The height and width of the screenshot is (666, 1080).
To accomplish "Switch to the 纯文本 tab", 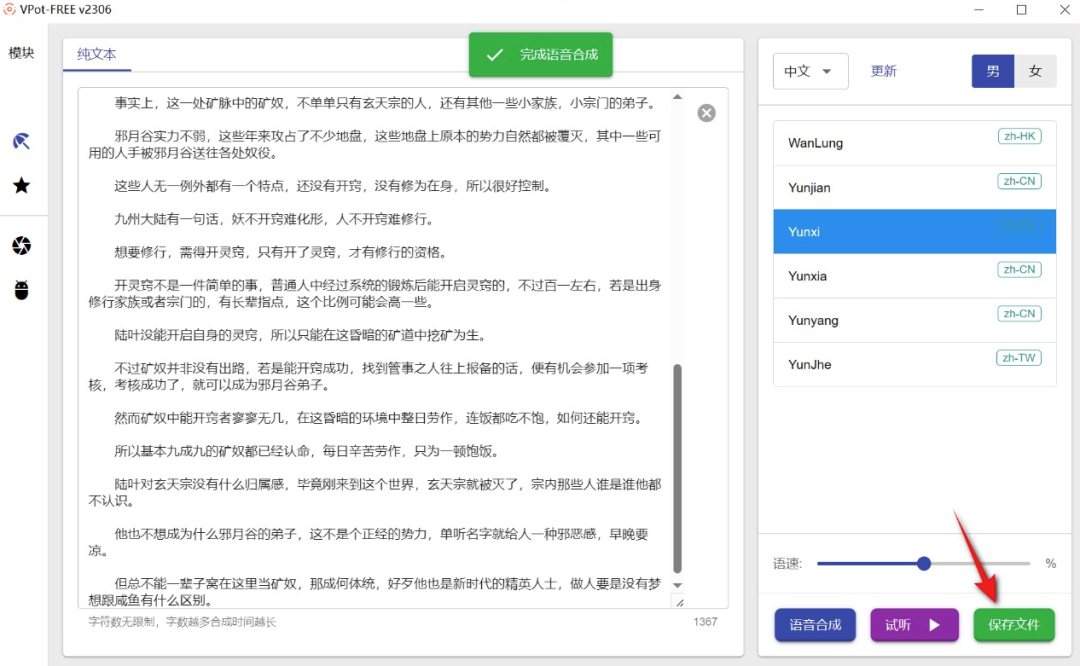I will click(x=97, y=55).
